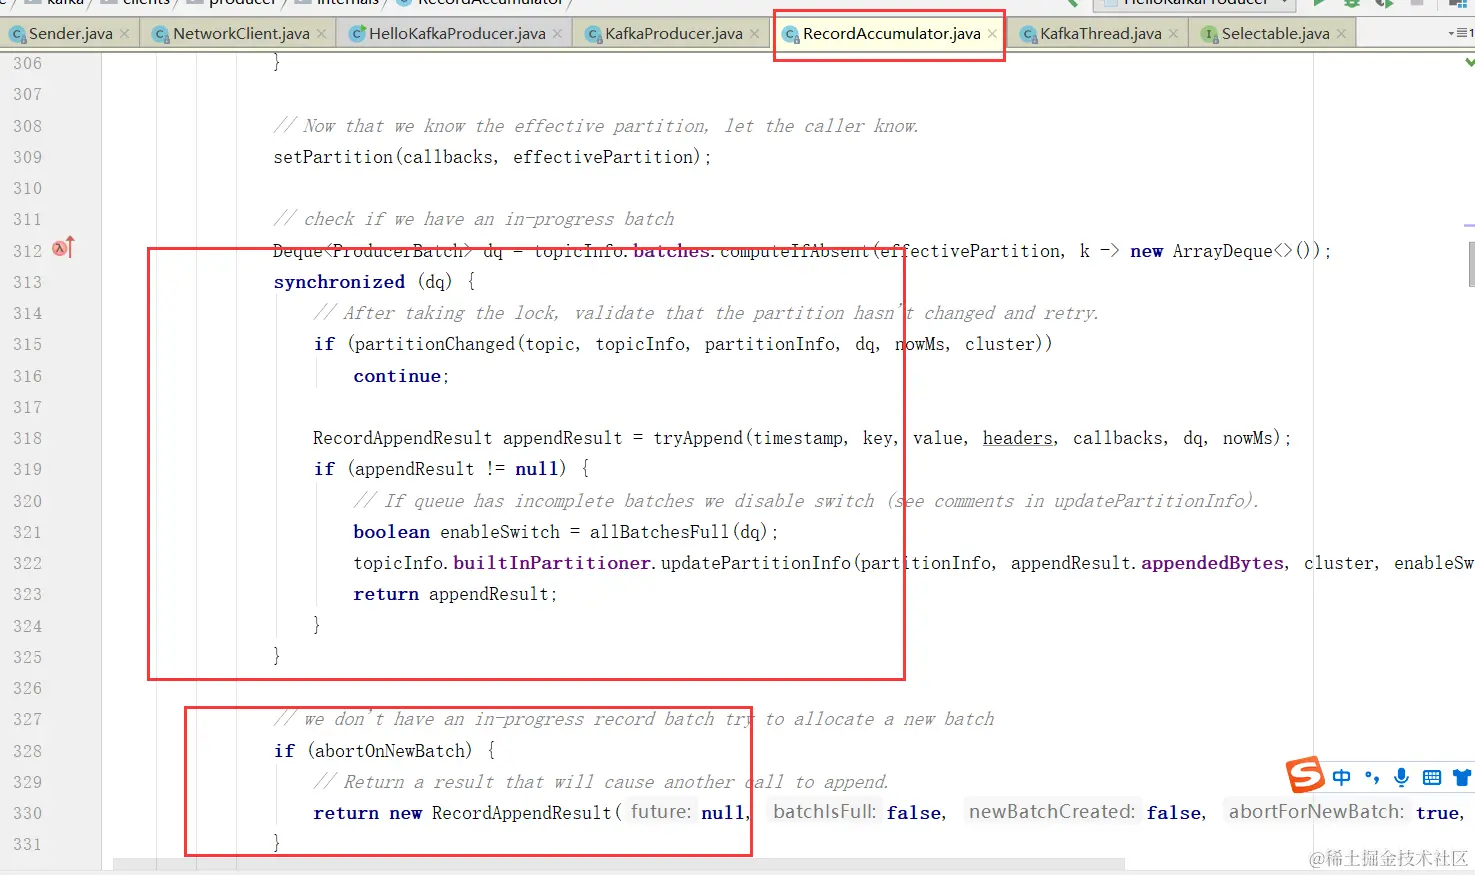The height and width of the screenshot is (875, 1475).
Task: Click the interface icon on Selectable.java tab
Action: 1210,35
